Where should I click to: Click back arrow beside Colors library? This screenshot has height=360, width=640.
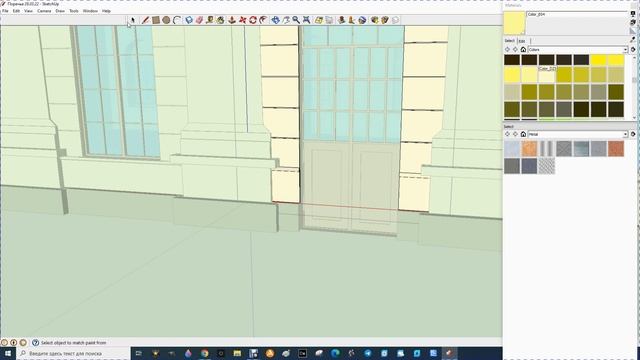pos(508,49)
